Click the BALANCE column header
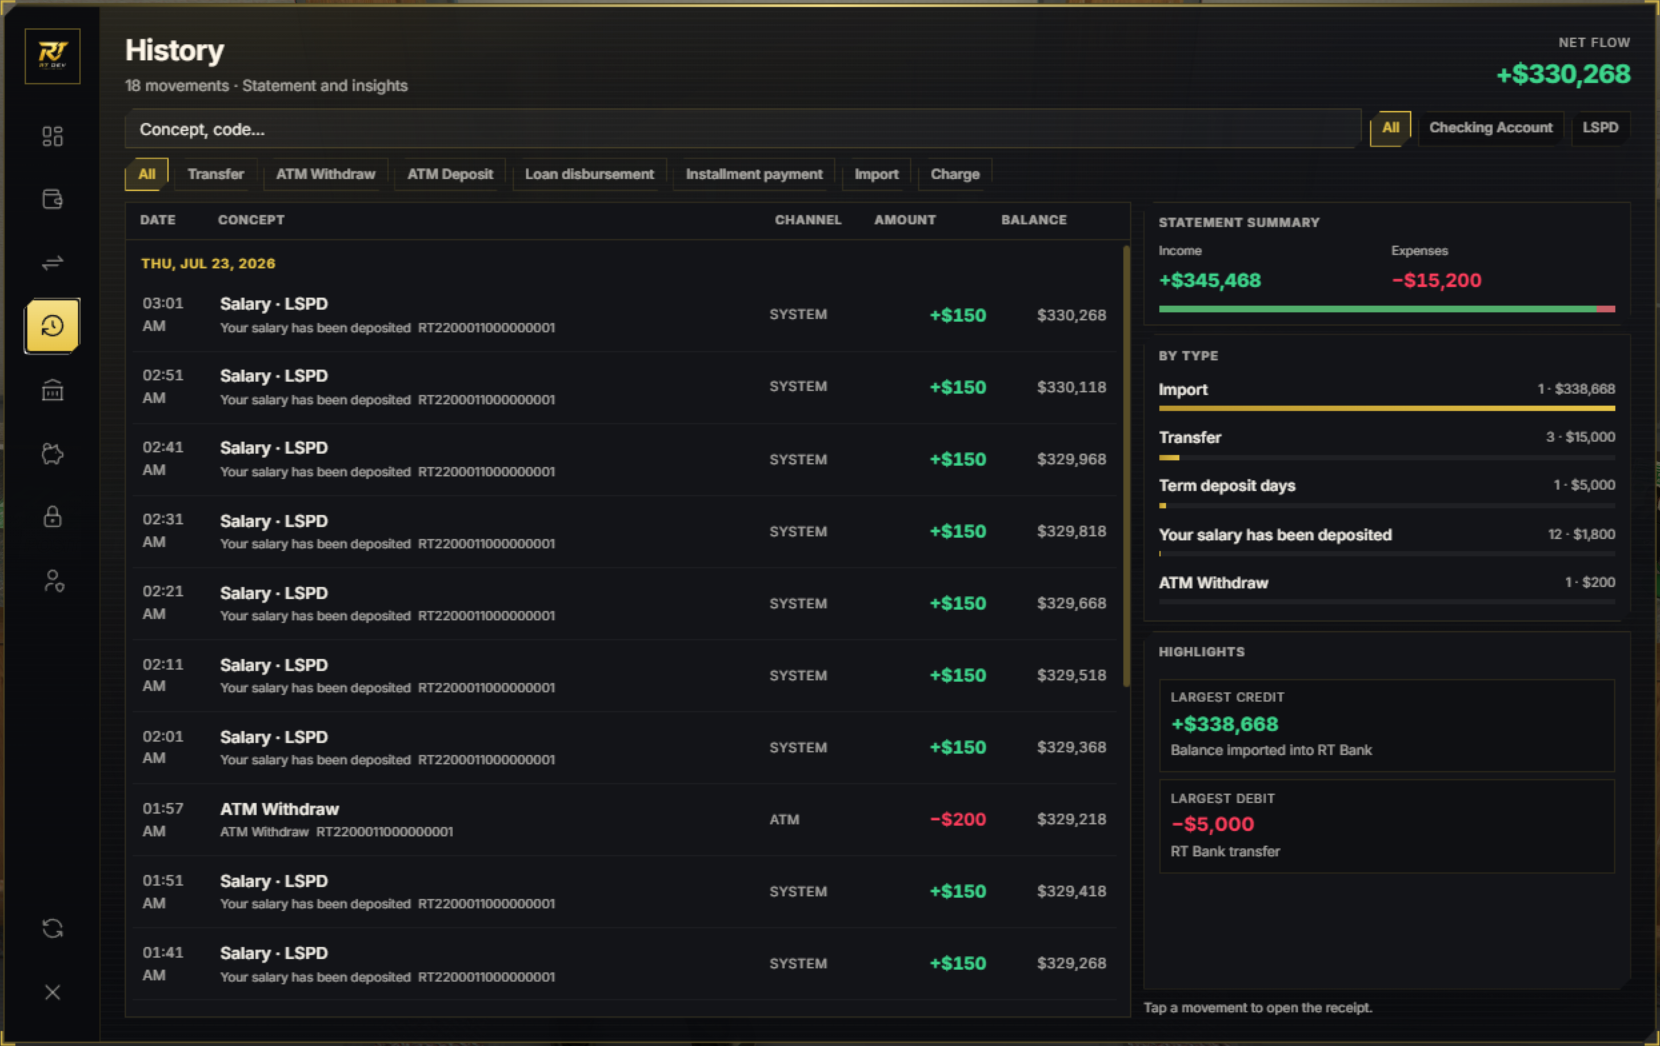The image size is (1660, 1046). [1034, 220]
